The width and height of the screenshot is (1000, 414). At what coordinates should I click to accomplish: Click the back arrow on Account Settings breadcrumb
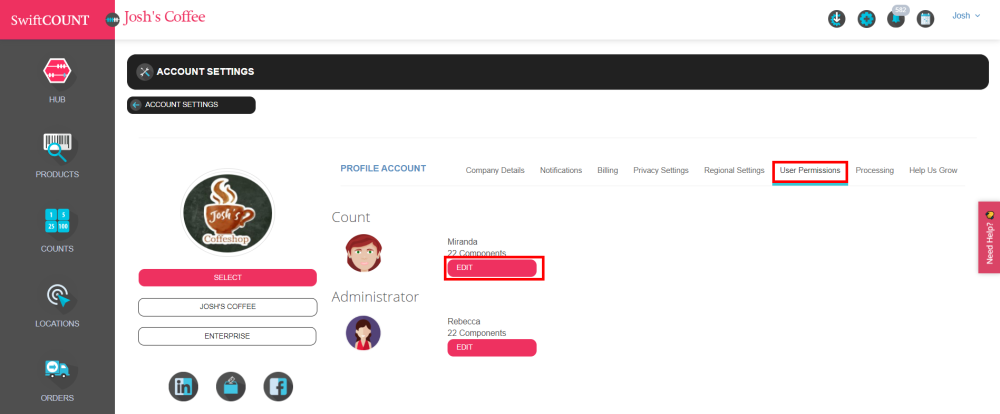(136, 105)
